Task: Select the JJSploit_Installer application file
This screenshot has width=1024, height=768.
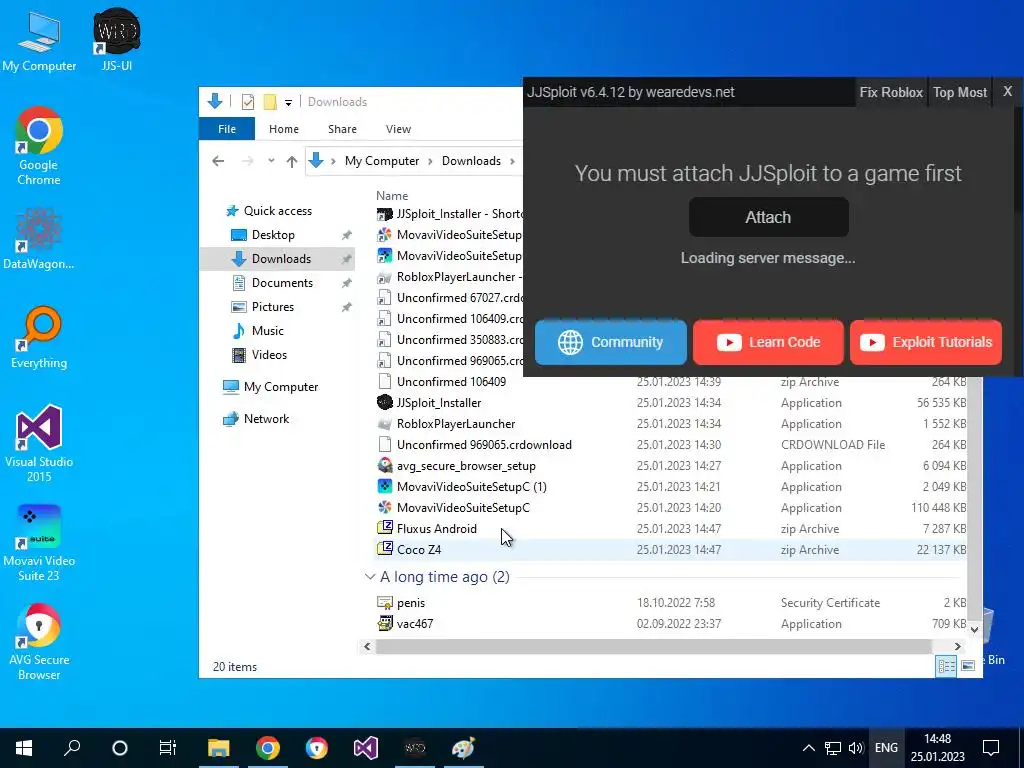Action: (x=671, y=402)
